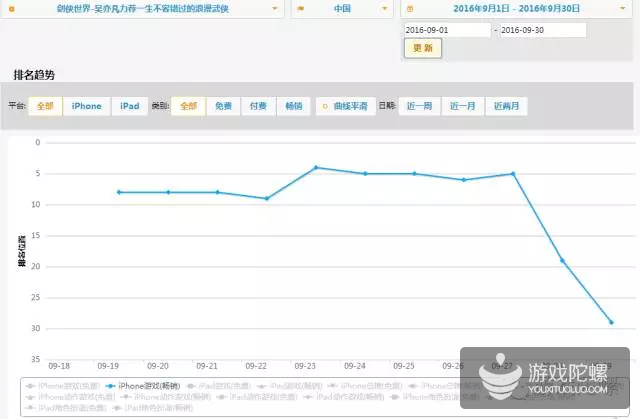The height and width of the screenshot is (419, 640).
Task: Toggle legend series iPad角色扮演(畅销)
Action: coord(153,408)
